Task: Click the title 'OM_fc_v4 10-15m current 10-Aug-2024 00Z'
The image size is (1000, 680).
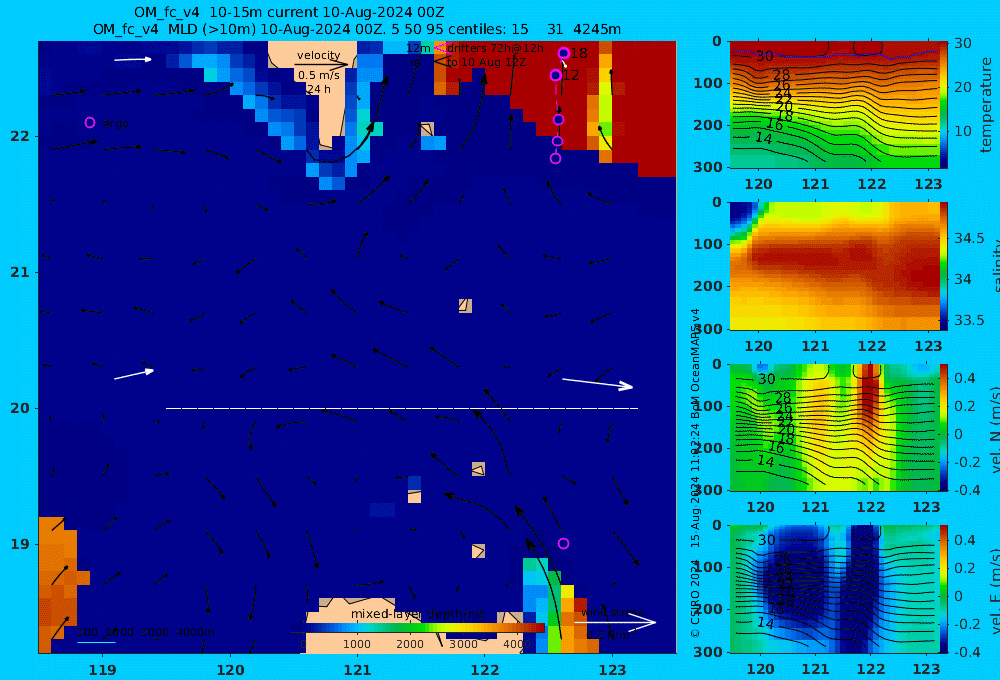Action: [x=289, y=12]
